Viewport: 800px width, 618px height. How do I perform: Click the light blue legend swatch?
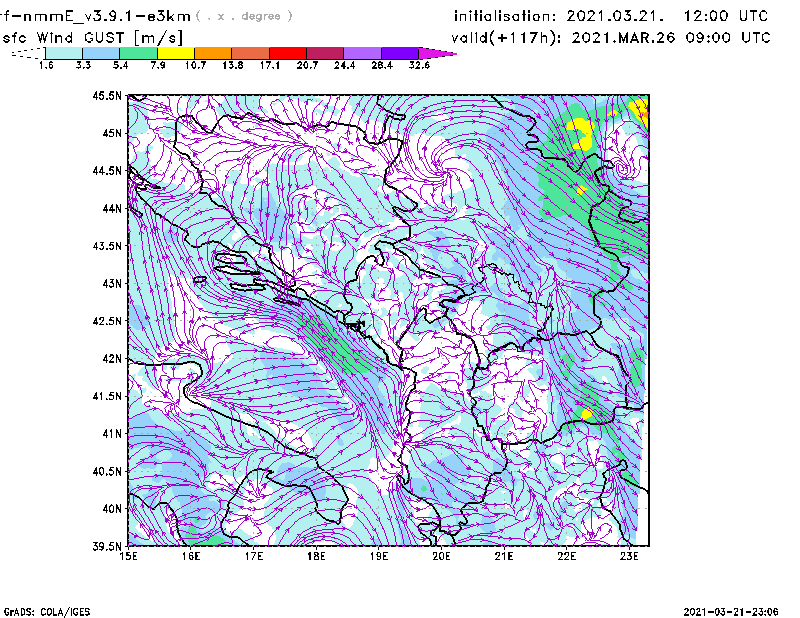(101, 53)
